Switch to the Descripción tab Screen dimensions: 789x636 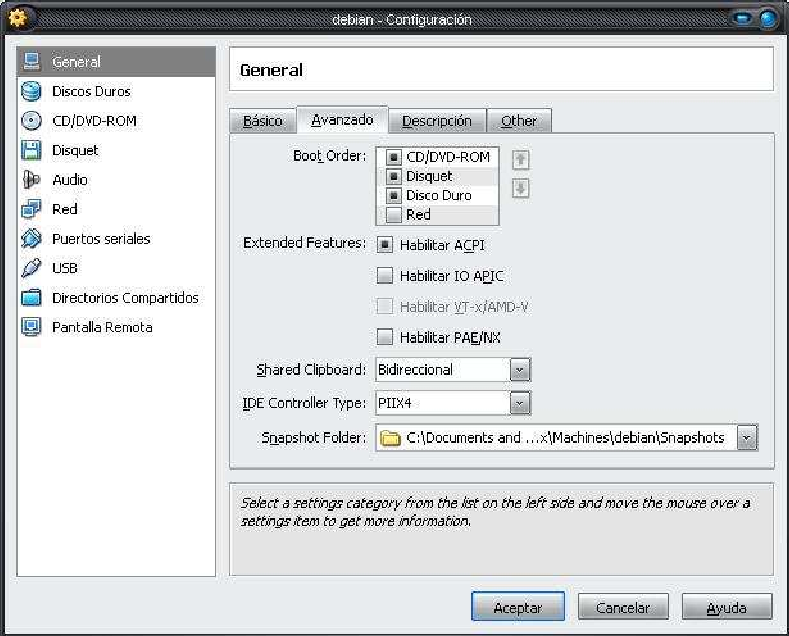coord(436,121)
